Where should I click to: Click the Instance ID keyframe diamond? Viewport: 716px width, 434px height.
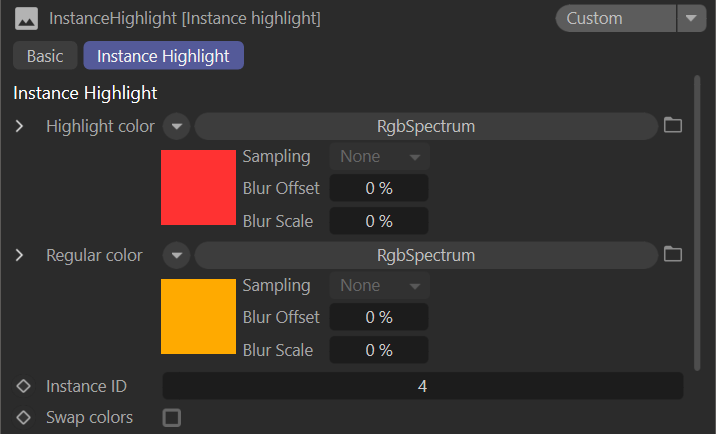(x=24, y=386)
